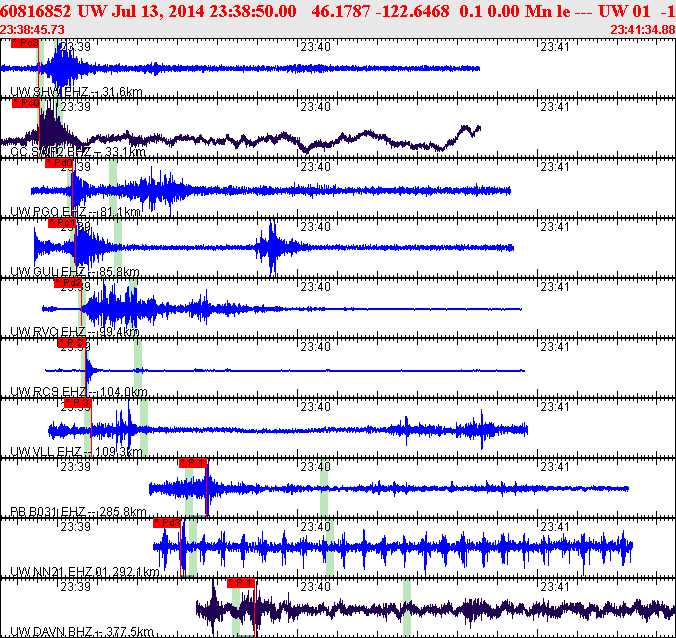The height and width of the screenshot is (638, 676).
Task: Select the P 3 pick flag on VLL trace
Action: click(x=78, y=403)
